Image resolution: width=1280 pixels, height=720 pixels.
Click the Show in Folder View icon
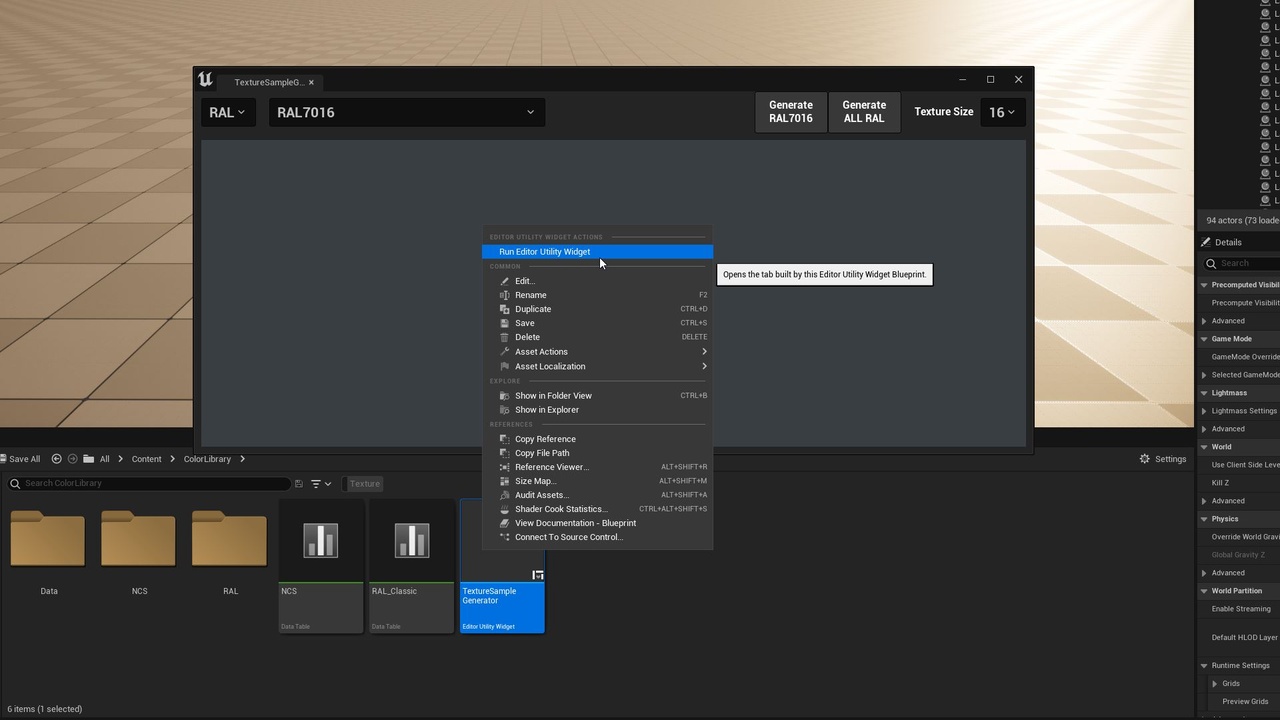tap(504, 395)
